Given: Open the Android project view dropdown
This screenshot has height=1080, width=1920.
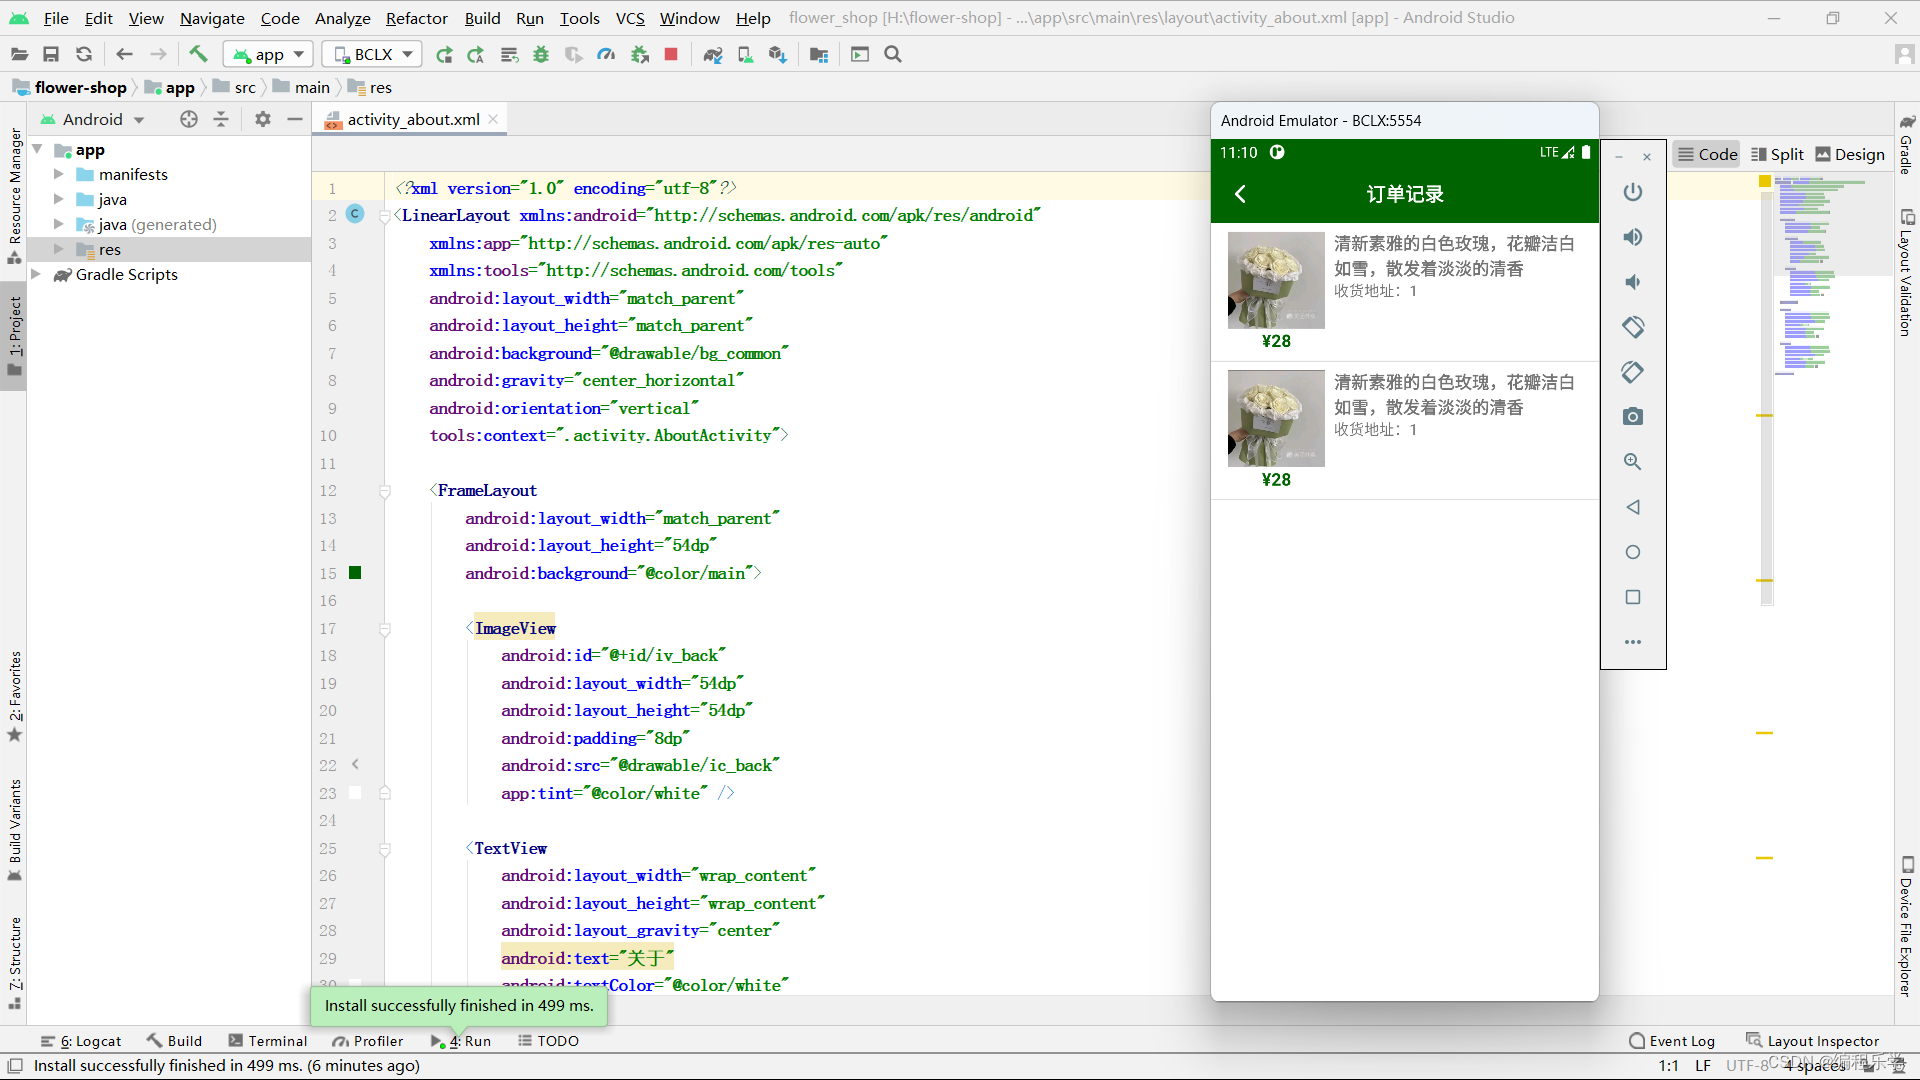Looking at the screenshot, I should point(93,119).
